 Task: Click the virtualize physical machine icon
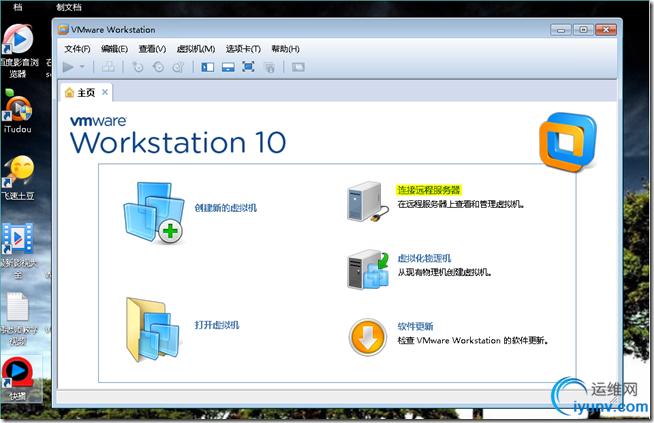(368, 269)
